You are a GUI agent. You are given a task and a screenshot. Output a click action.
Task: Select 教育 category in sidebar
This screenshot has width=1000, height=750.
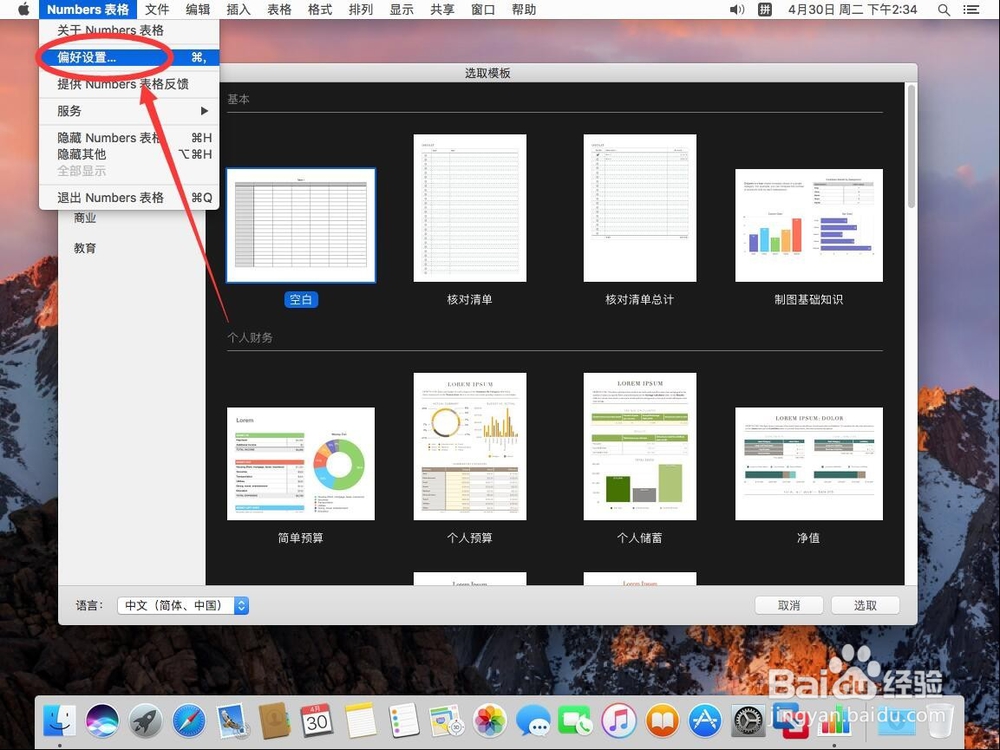85,248
